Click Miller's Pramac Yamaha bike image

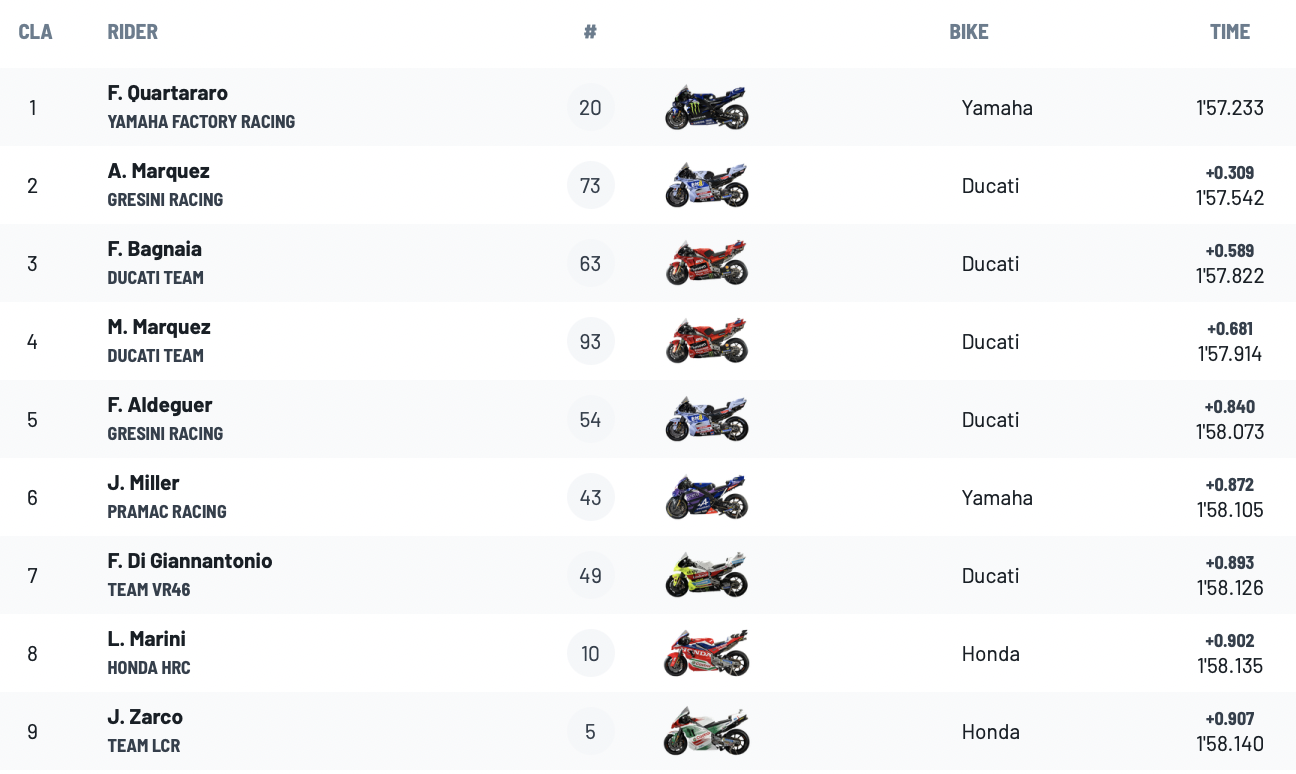706,497
